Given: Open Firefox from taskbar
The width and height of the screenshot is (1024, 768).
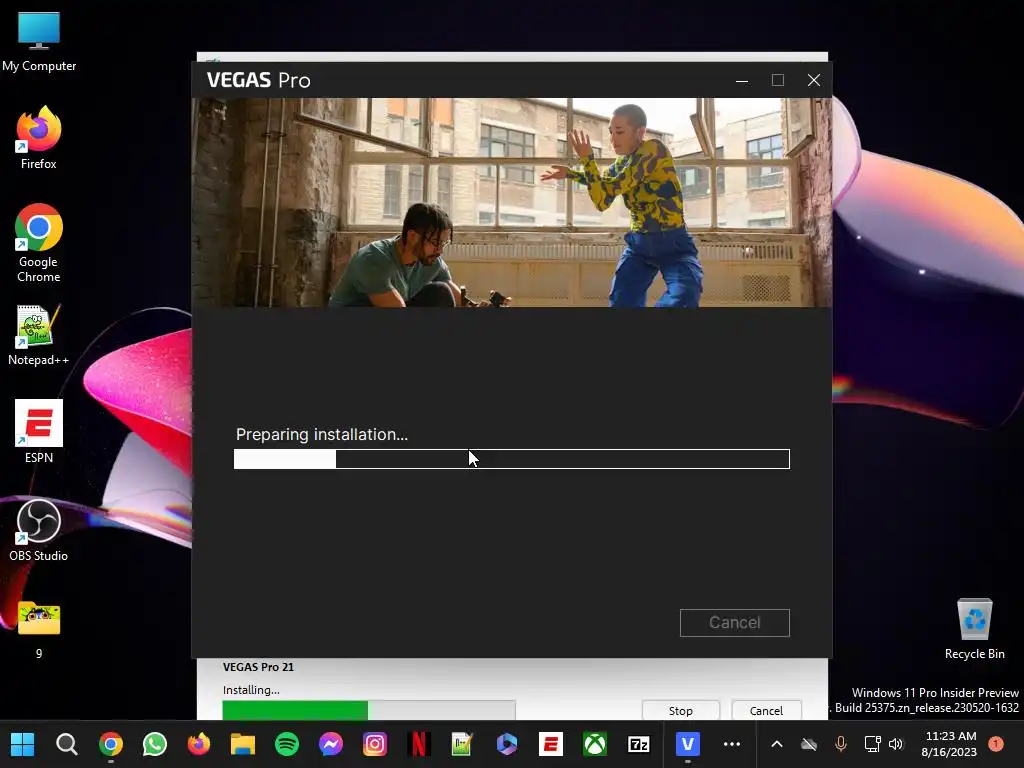Looking at the screenshot, I should tap(199, 744).
